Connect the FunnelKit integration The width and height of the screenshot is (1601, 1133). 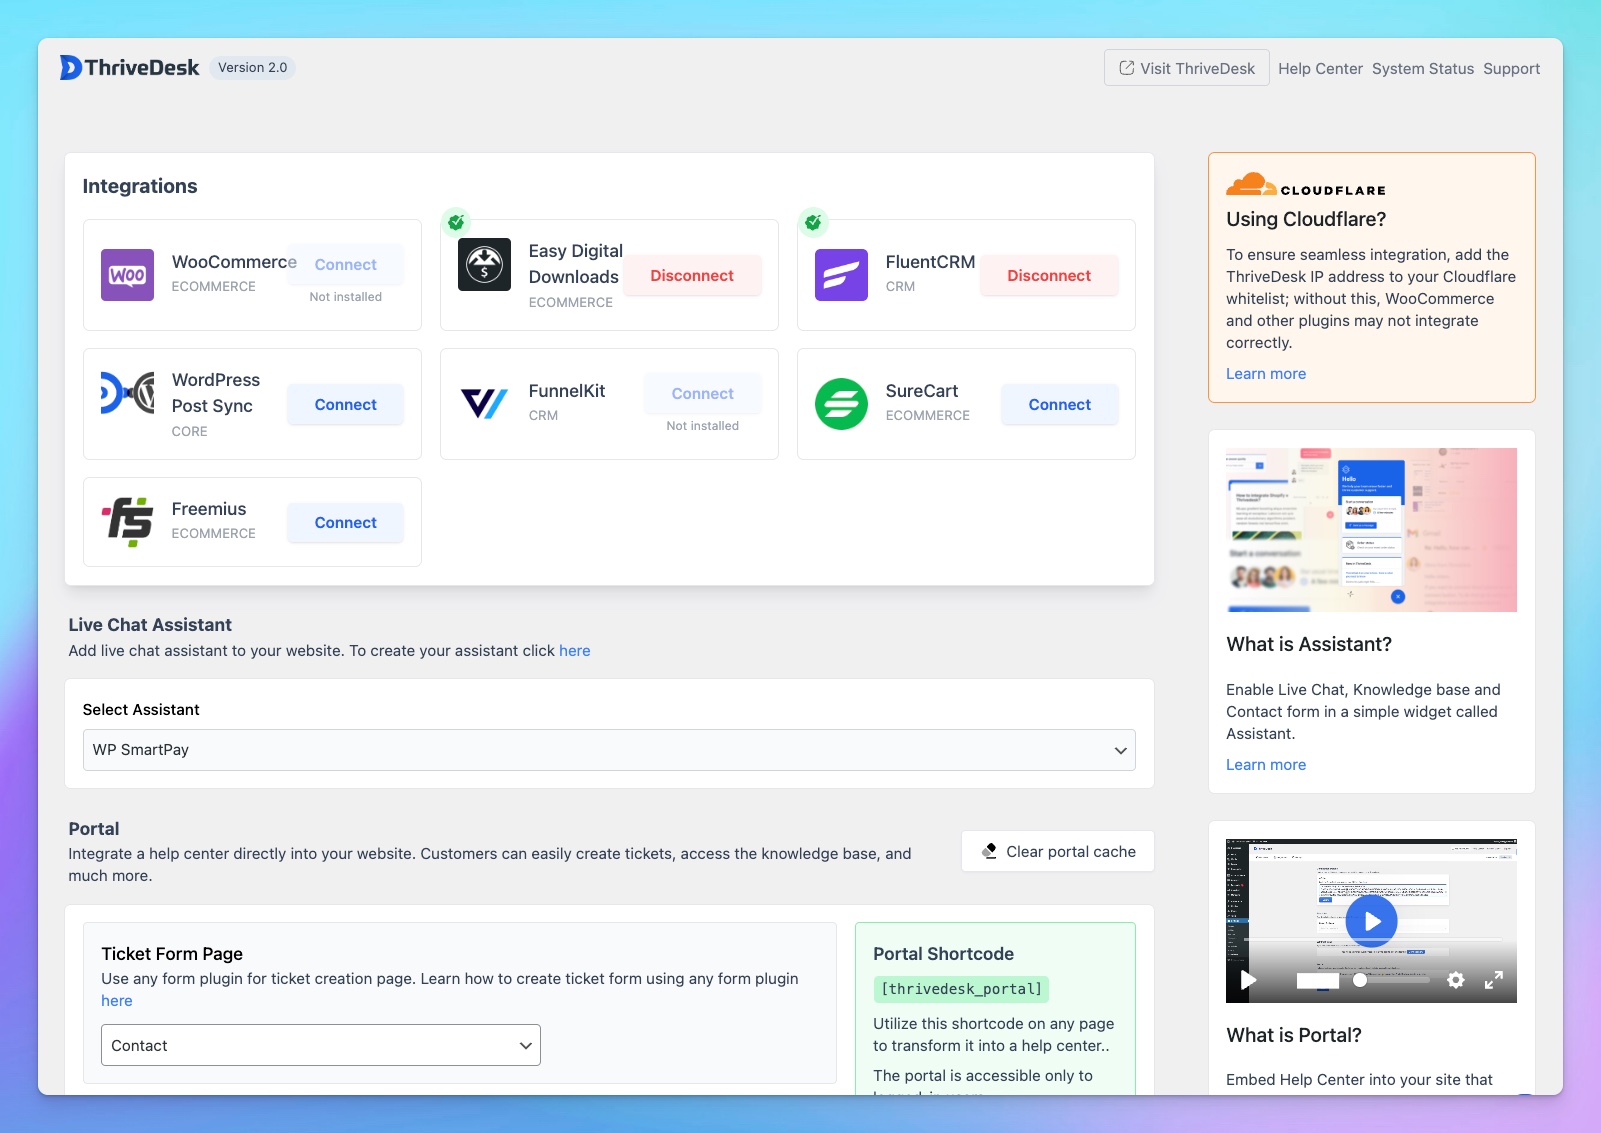[703, 394]
